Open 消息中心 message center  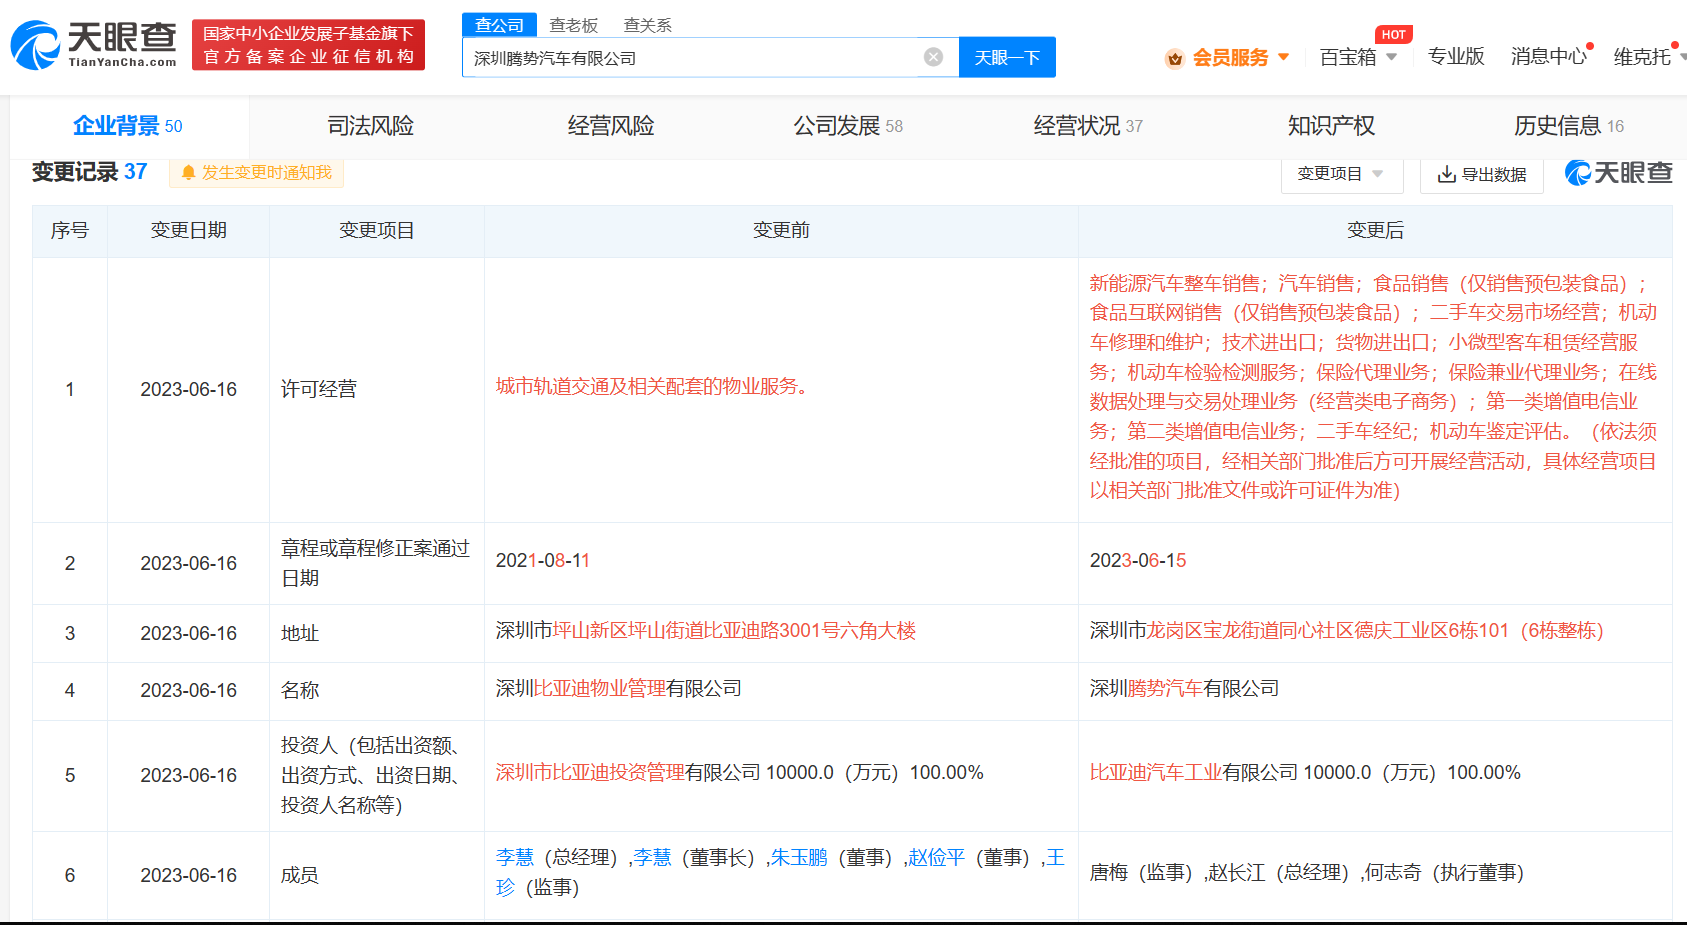[1549, 57]
